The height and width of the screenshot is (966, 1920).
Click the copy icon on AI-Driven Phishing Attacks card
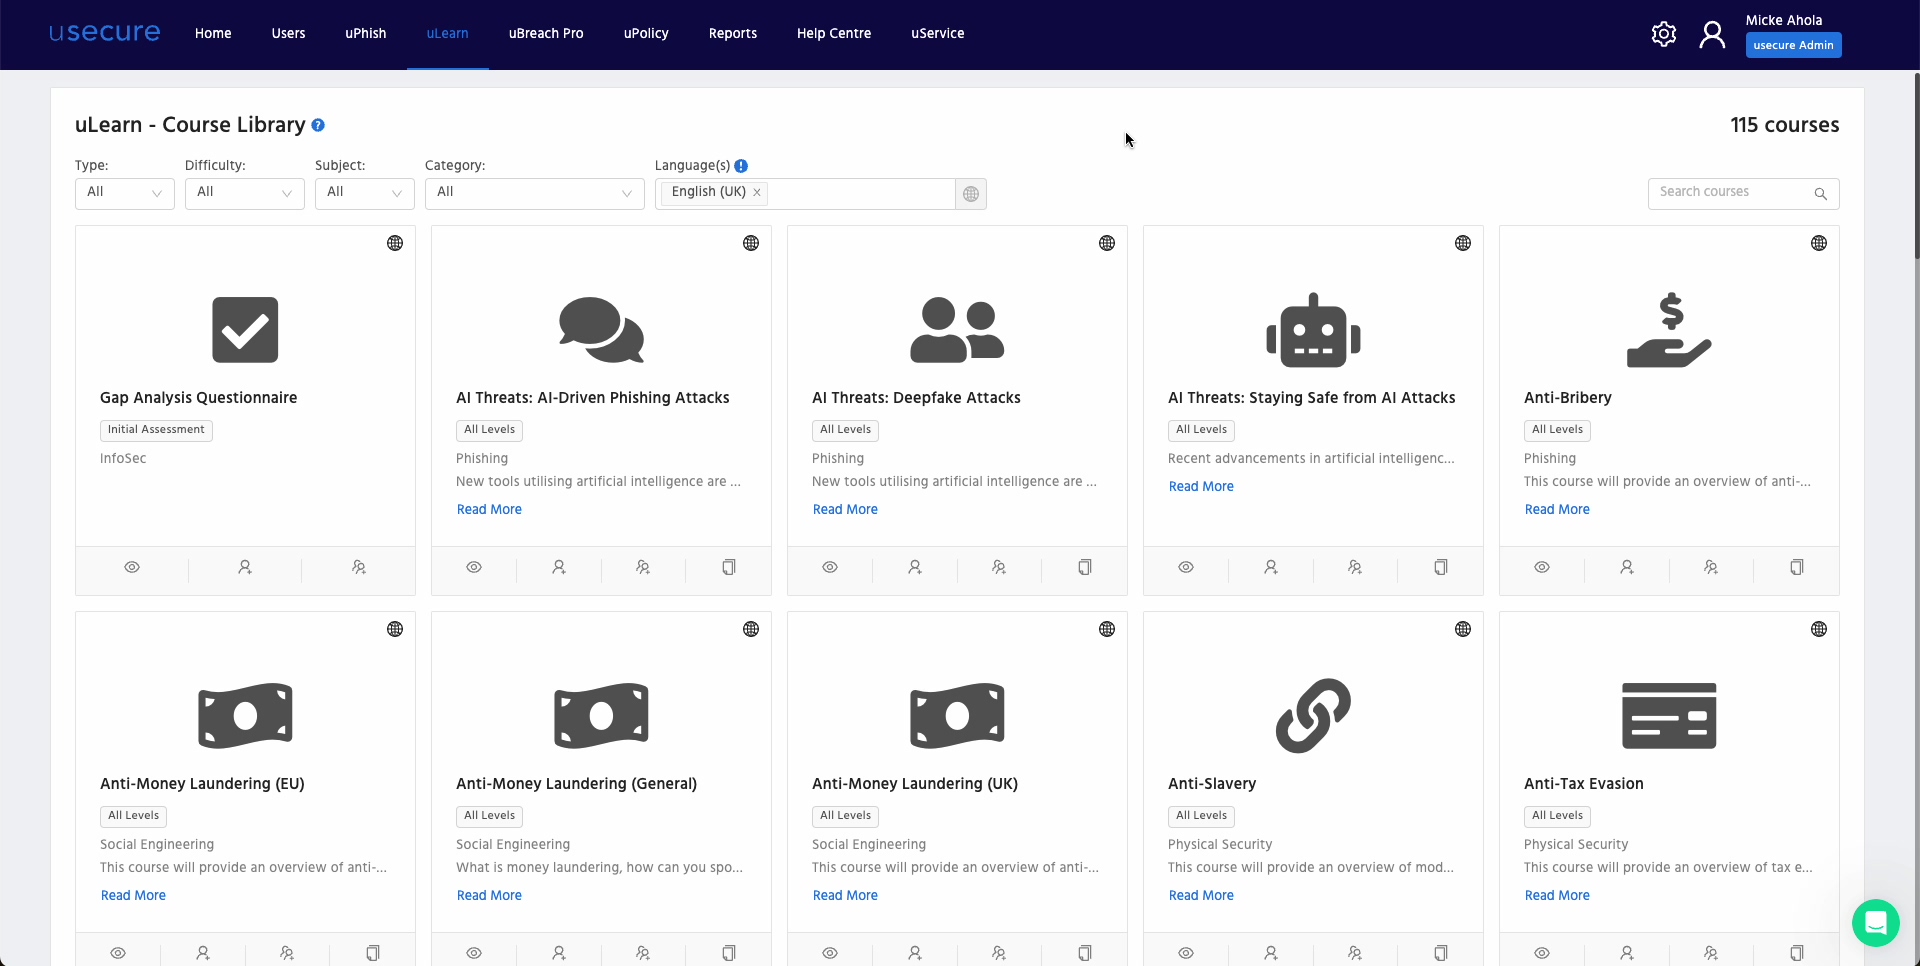(x=729, y=568)
